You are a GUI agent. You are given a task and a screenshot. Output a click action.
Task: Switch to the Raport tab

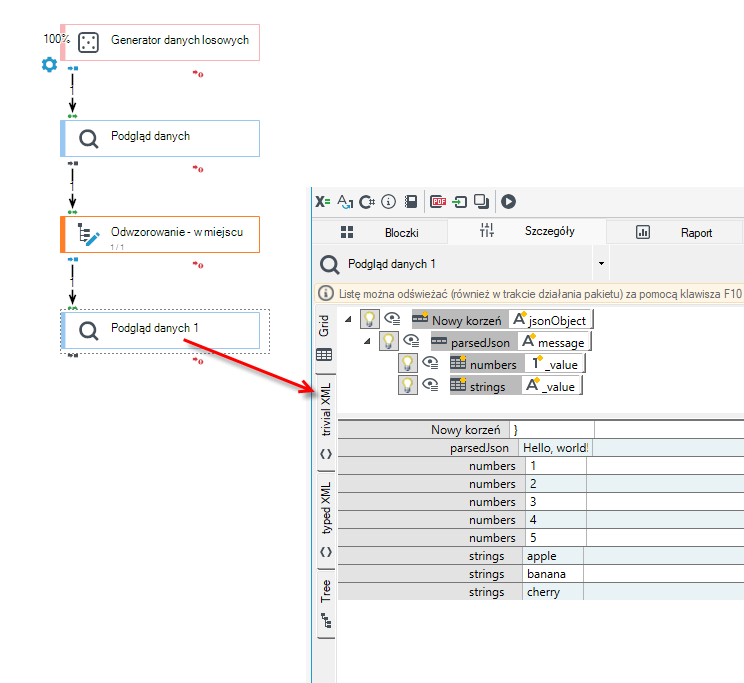click(x=674, y=232)
